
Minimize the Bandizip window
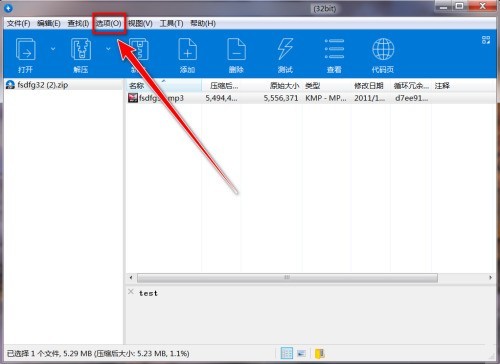[x=443, y=6]
